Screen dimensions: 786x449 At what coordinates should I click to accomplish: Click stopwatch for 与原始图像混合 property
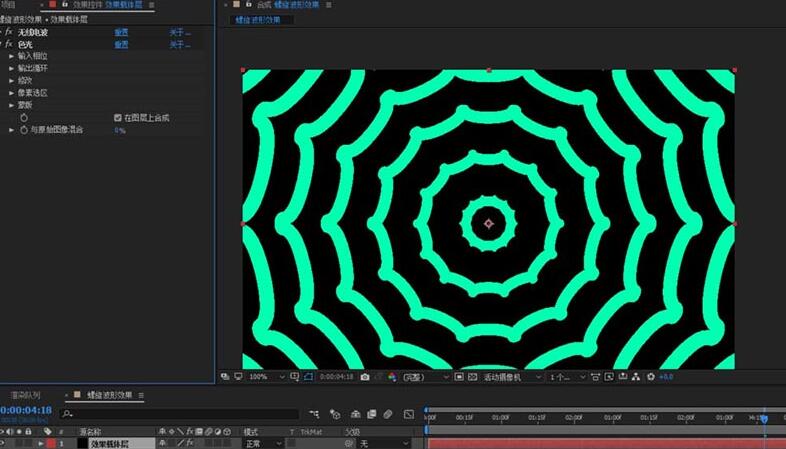pos(24,130)
